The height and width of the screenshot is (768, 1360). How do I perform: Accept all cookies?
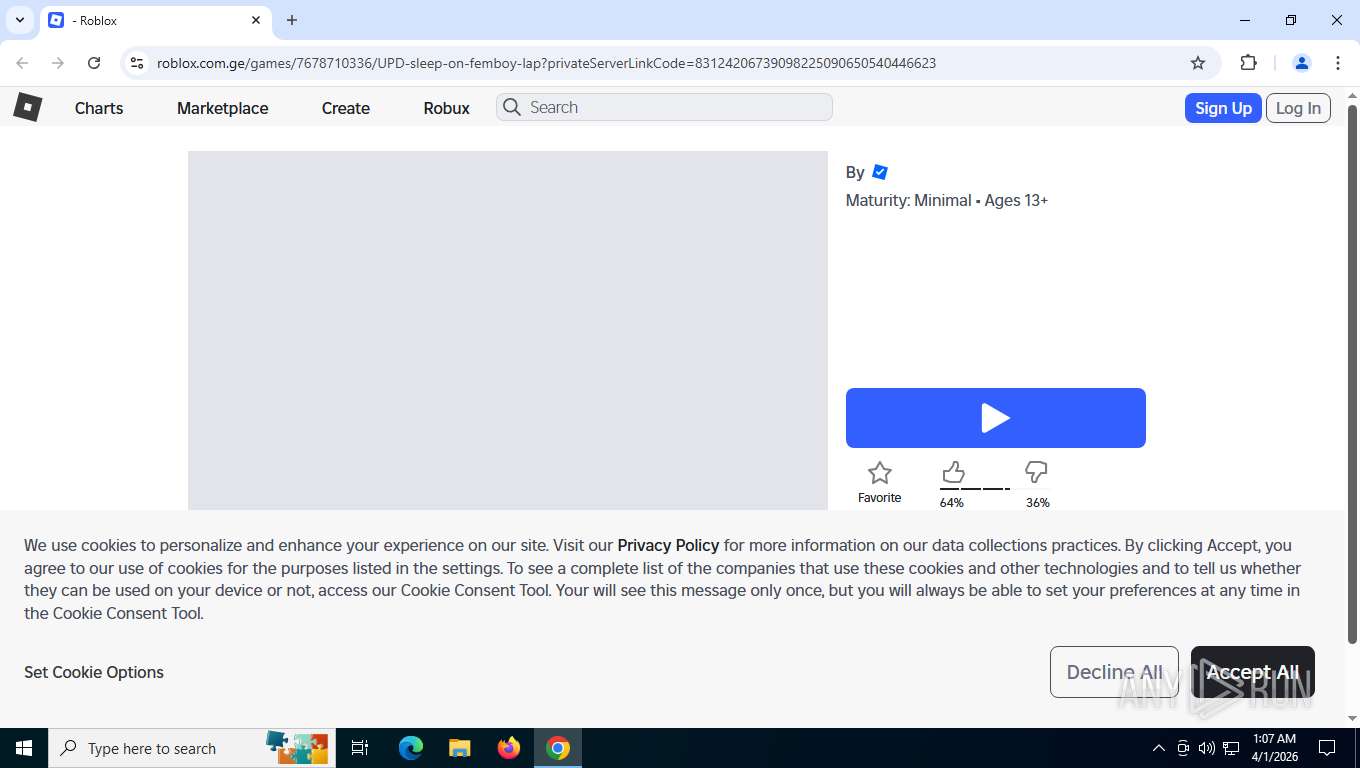pyautogui.click(x=1252, y=672)
